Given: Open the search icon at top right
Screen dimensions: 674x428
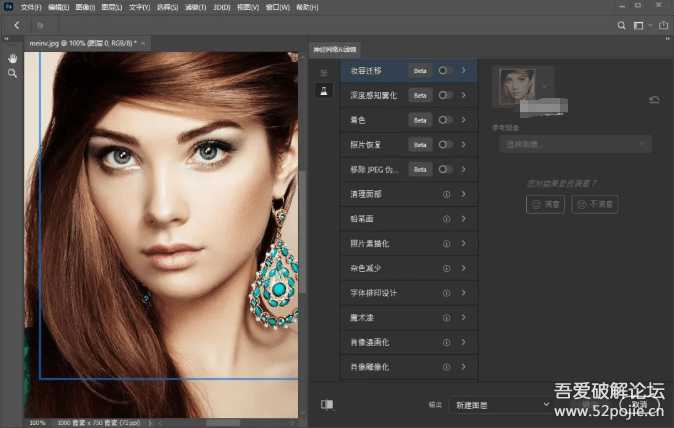Looking at the screenshot, I should (621, 26).
